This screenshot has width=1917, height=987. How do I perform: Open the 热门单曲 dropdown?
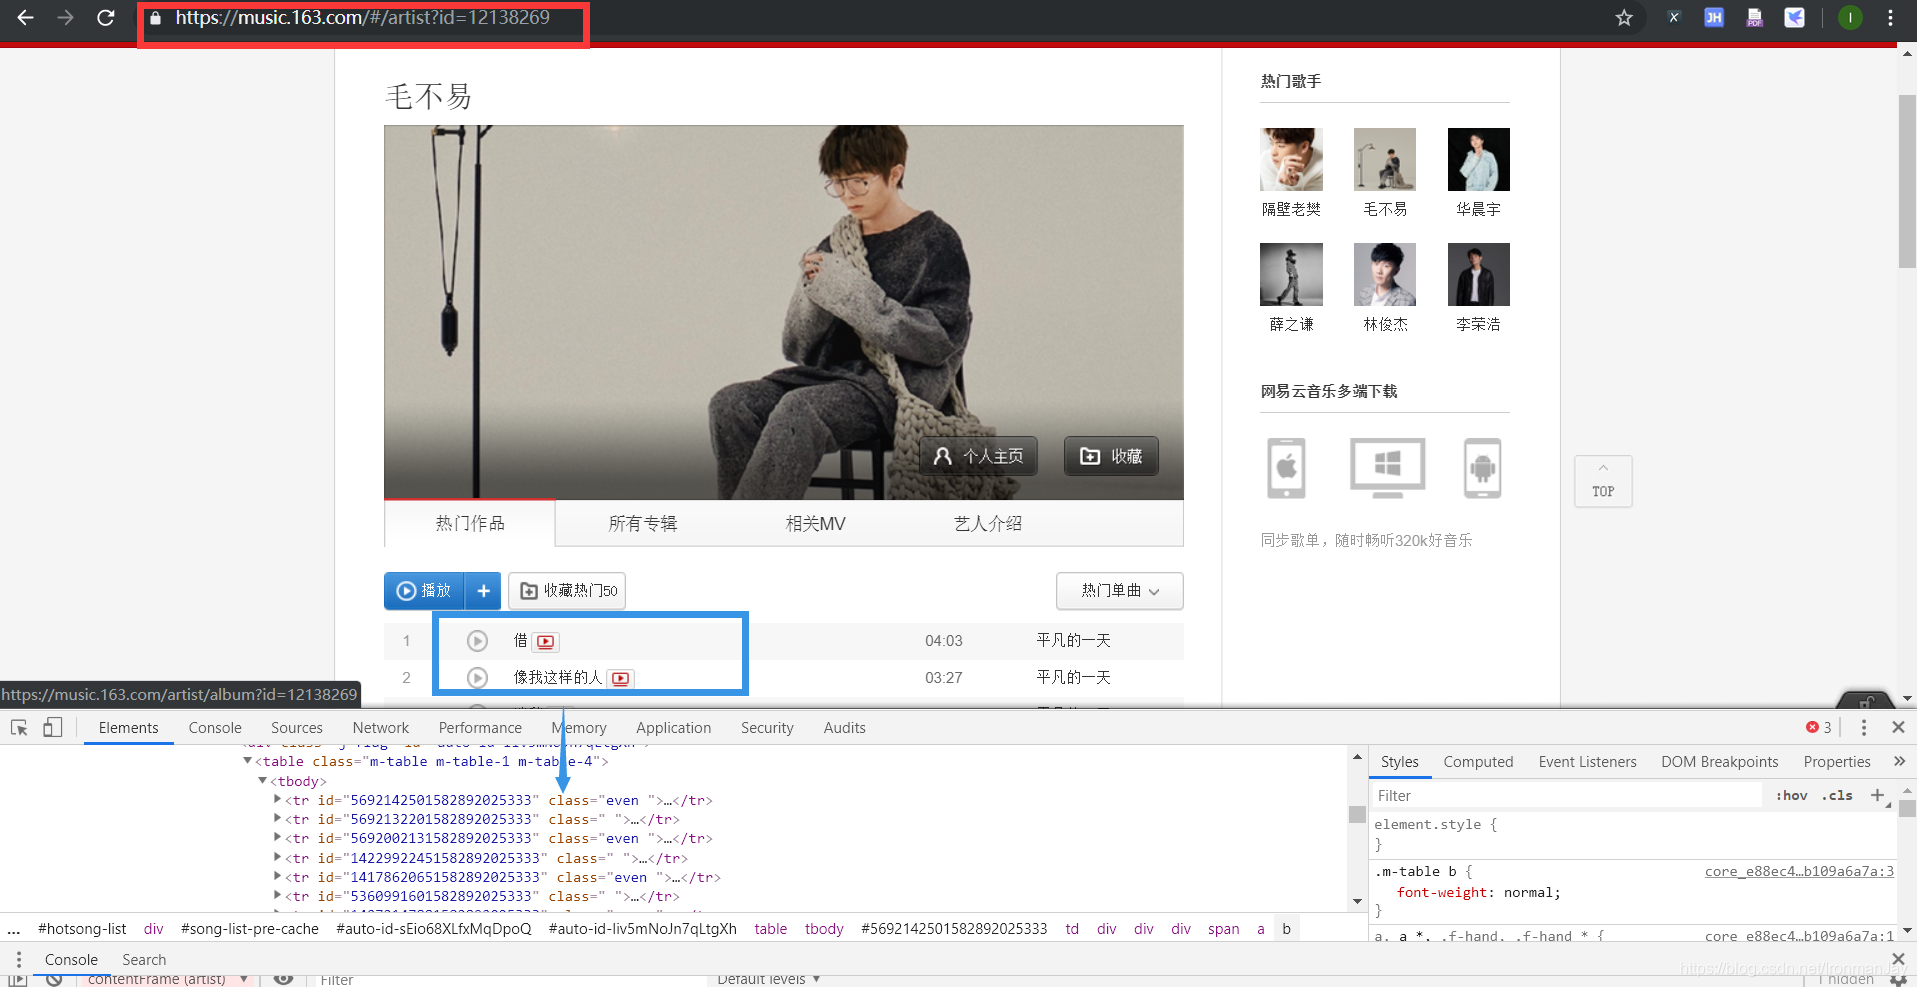tap(1120, 591)
